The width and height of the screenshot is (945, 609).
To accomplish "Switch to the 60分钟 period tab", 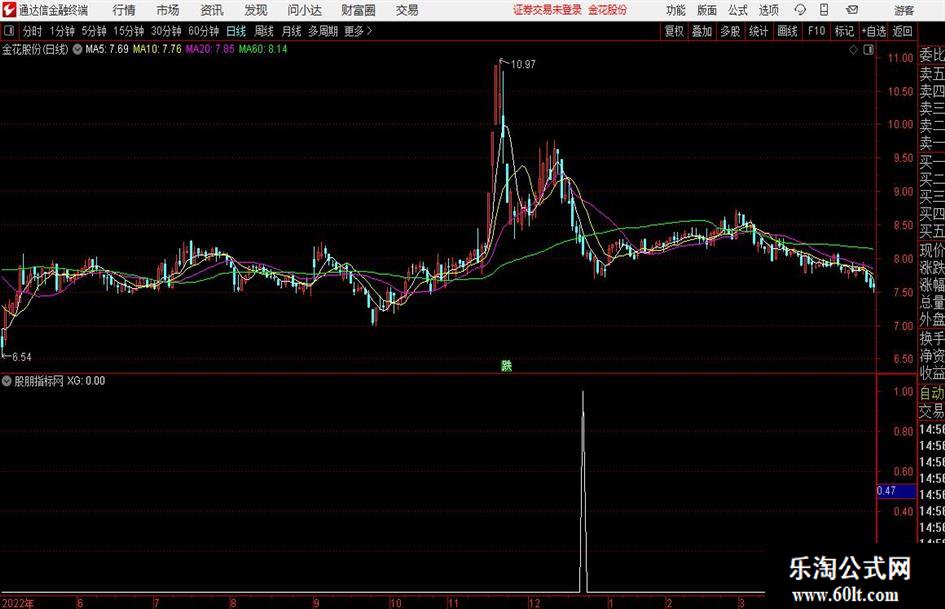I will [203, 31].
